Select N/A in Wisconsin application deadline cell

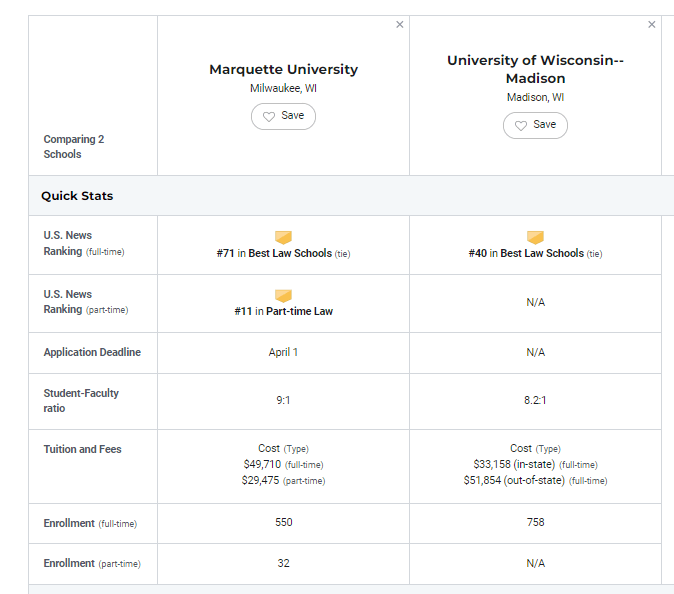coord(536,352)
